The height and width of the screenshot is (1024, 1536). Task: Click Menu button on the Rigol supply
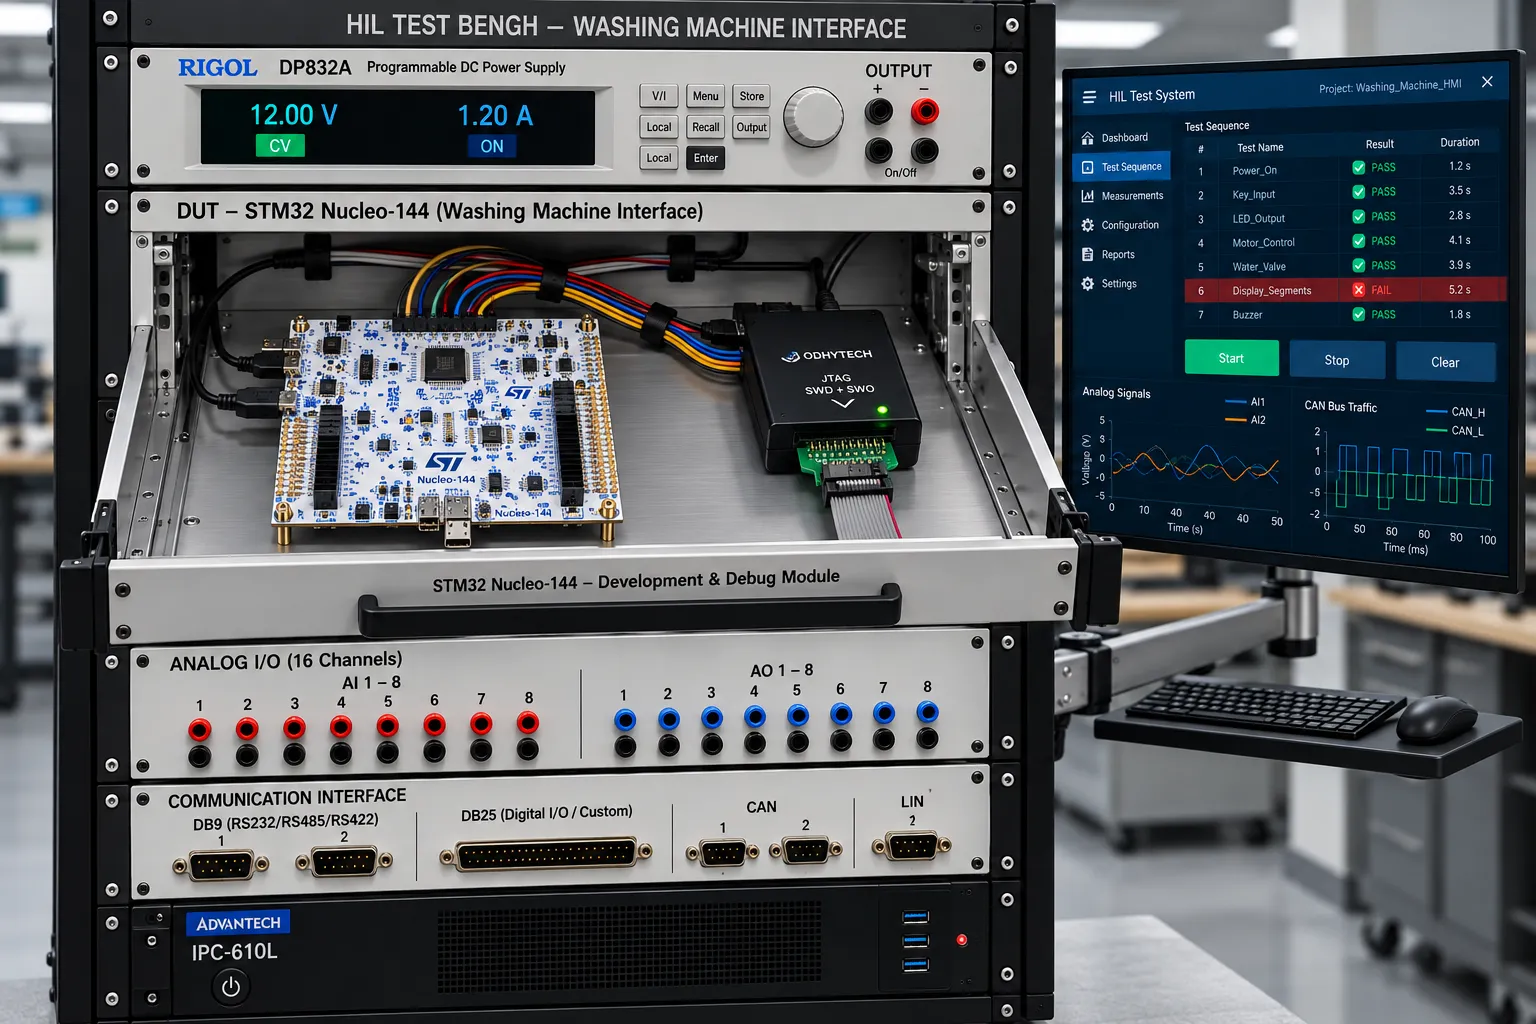click(x=706, y=96)
